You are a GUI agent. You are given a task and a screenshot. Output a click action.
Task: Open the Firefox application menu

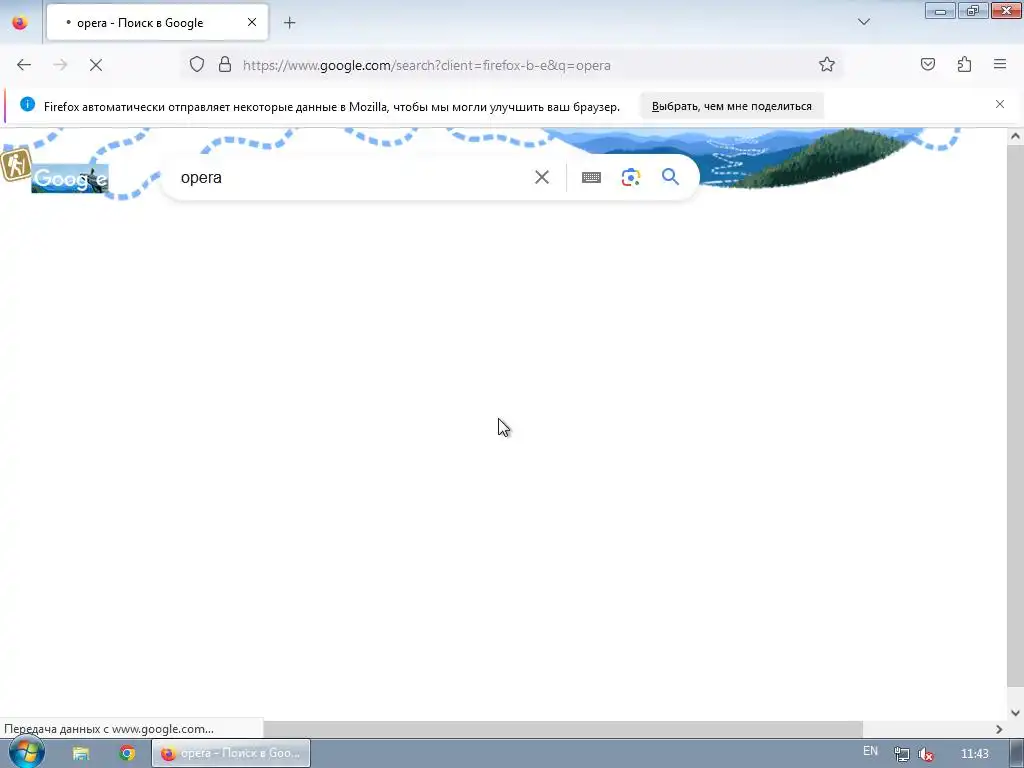[x=1000, y=64]
